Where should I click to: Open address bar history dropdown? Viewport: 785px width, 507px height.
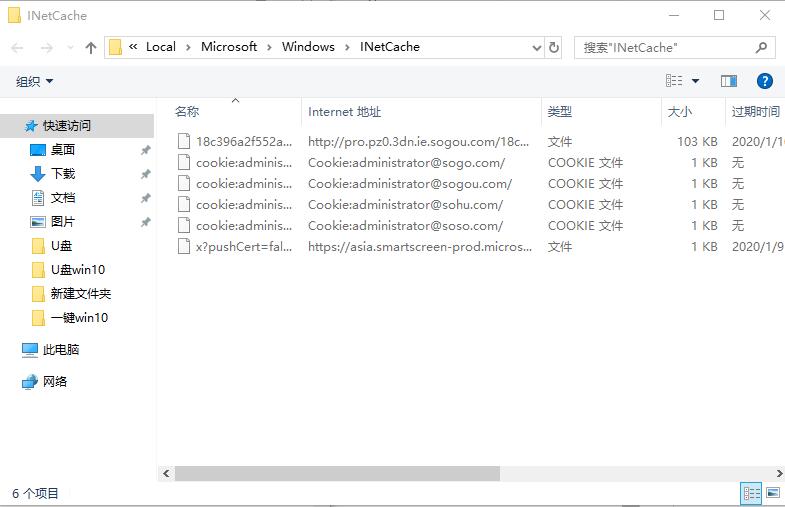point(533,47)
